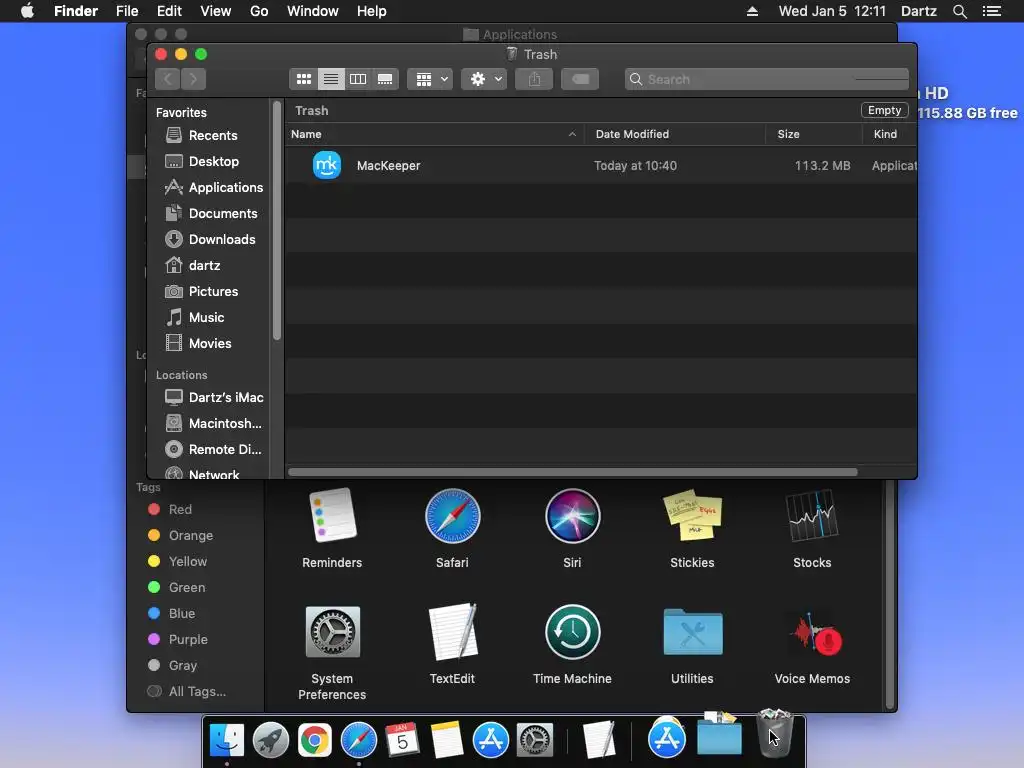The image size is (1024, 768).
Task: Click the Trash window Search field
Action: click(766, 79)
